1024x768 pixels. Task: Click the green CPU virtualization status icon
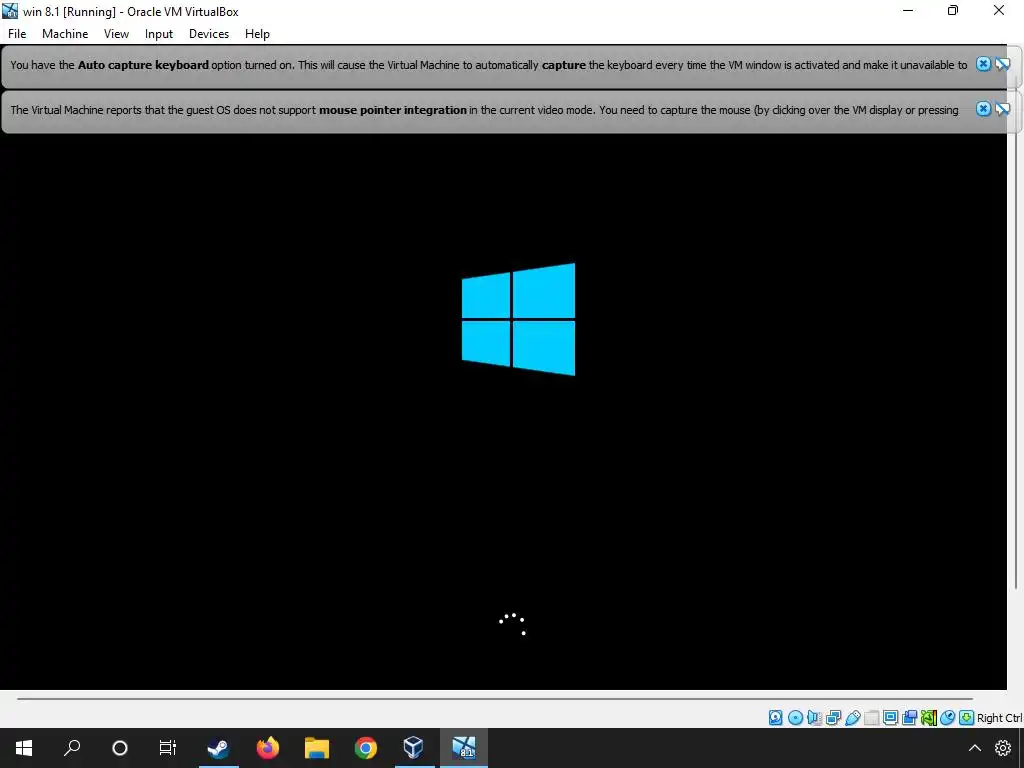(x=929, y=718)
